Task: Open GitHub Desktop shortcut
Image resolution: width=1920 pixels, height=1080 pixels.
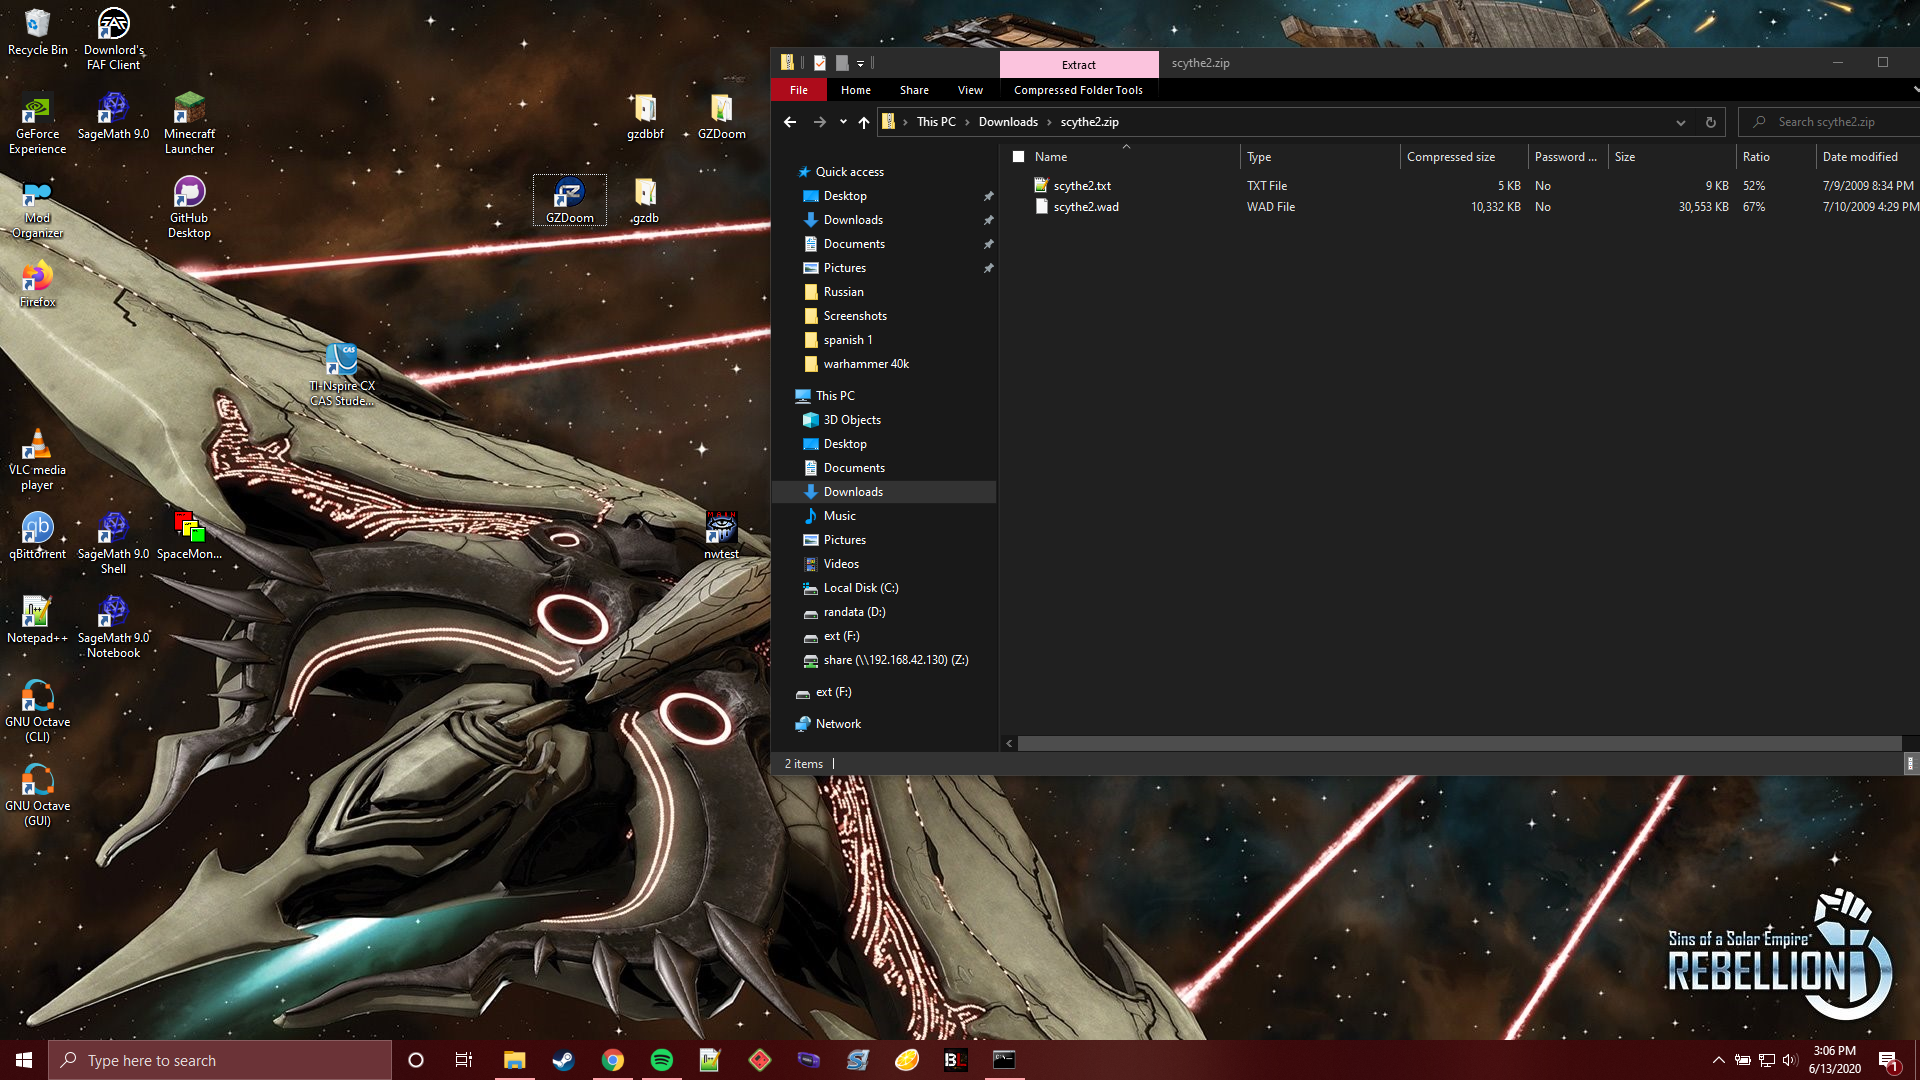Action: (x=189, y=208)
